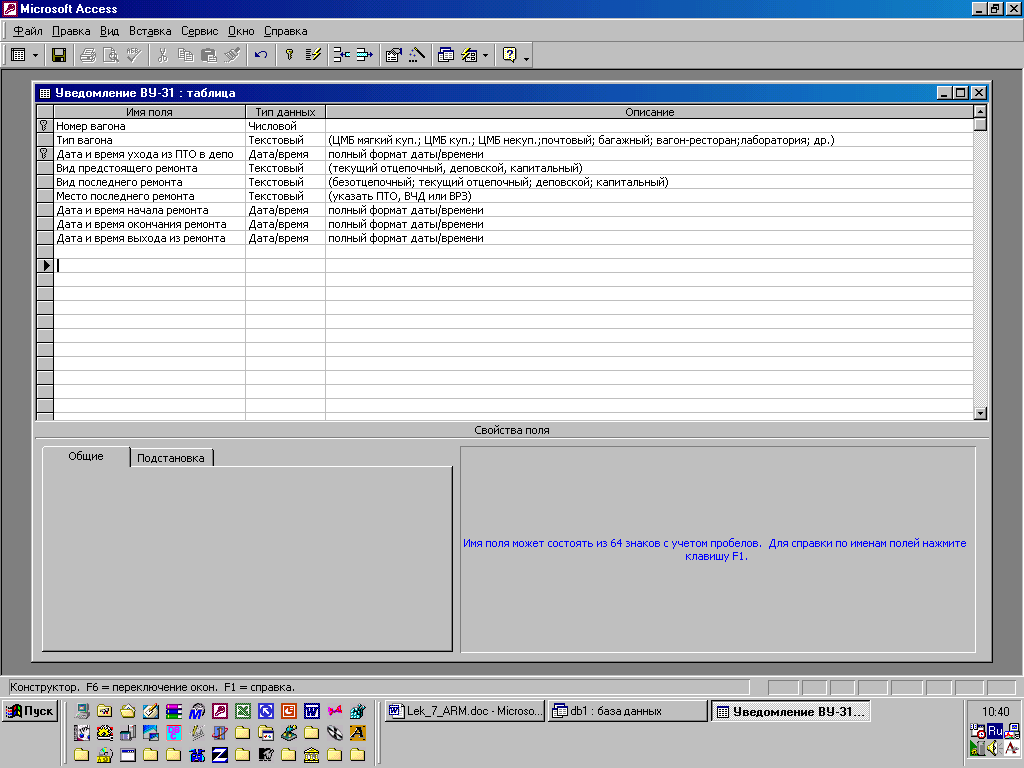1024x768 pixels.
Task: Click the volume speaker tray icon
Action: pyautogui.click(x=993, y=748)
